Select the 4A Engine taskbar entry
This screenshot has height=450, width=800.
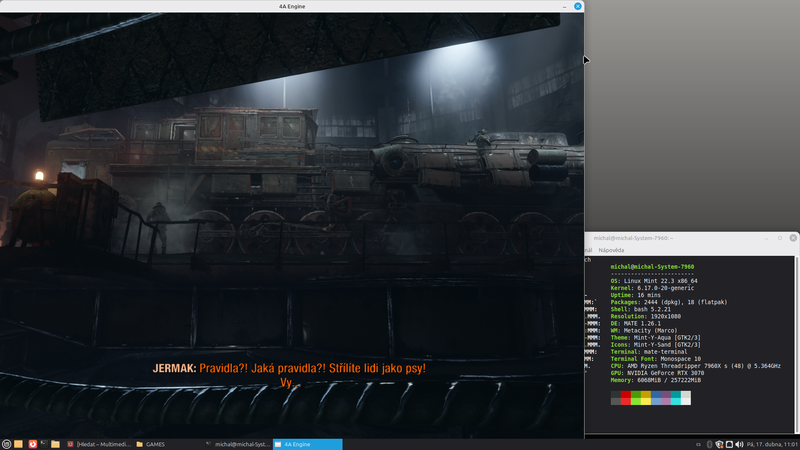(x=307, y=444)
